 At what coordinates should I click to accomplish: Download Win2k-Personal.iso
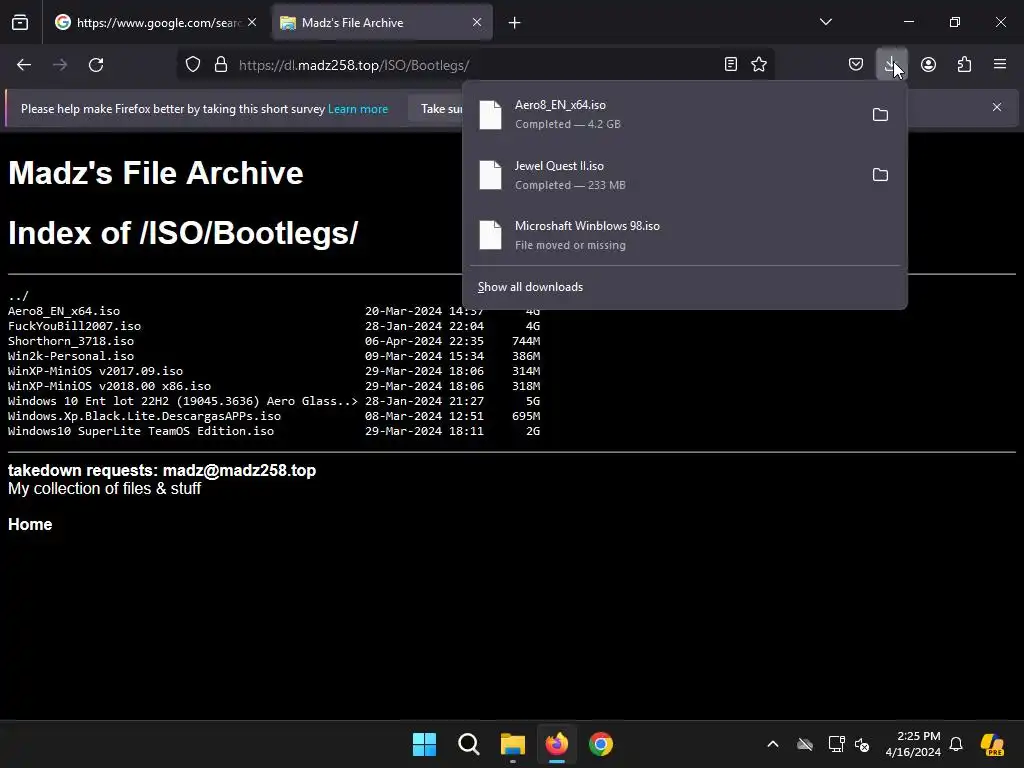tap(71, 356)
